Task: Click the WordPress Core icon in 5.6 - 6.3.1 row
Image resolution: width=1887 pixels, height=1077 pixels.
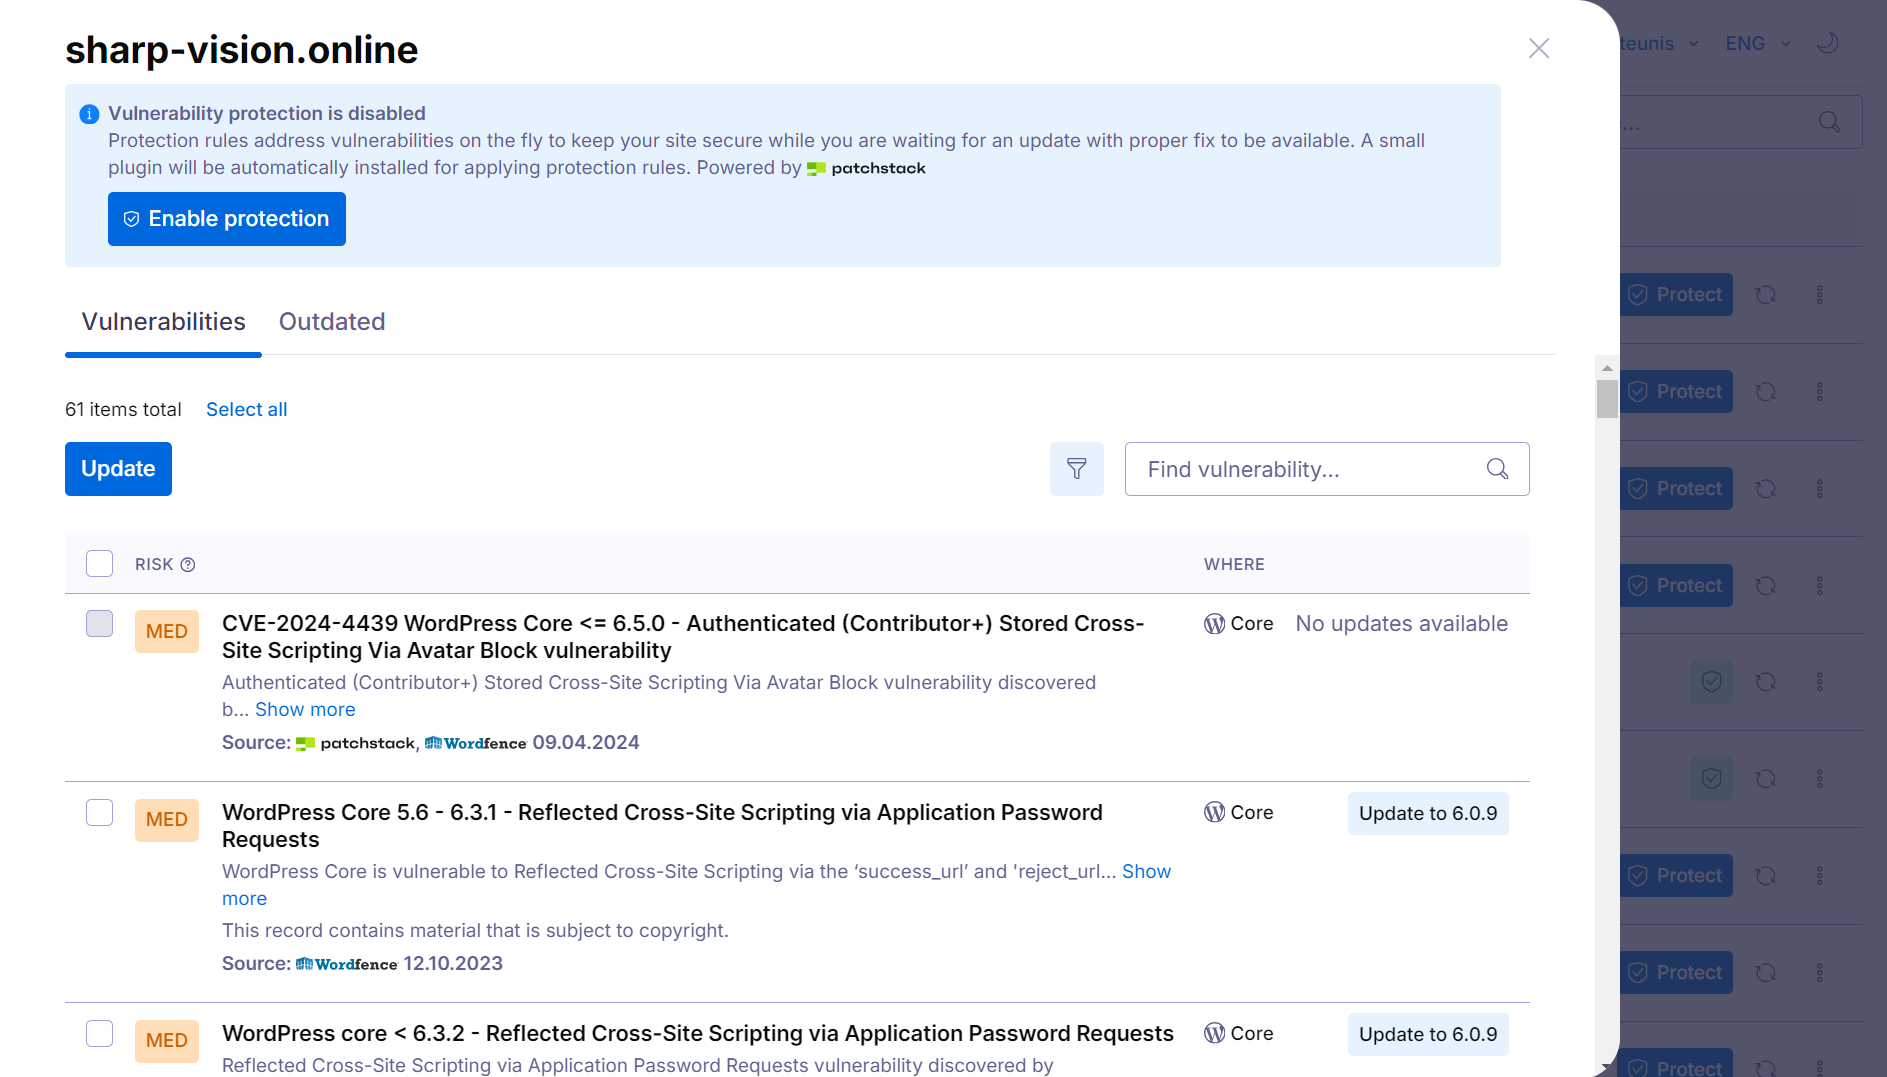Action: tap(1214, 813)
